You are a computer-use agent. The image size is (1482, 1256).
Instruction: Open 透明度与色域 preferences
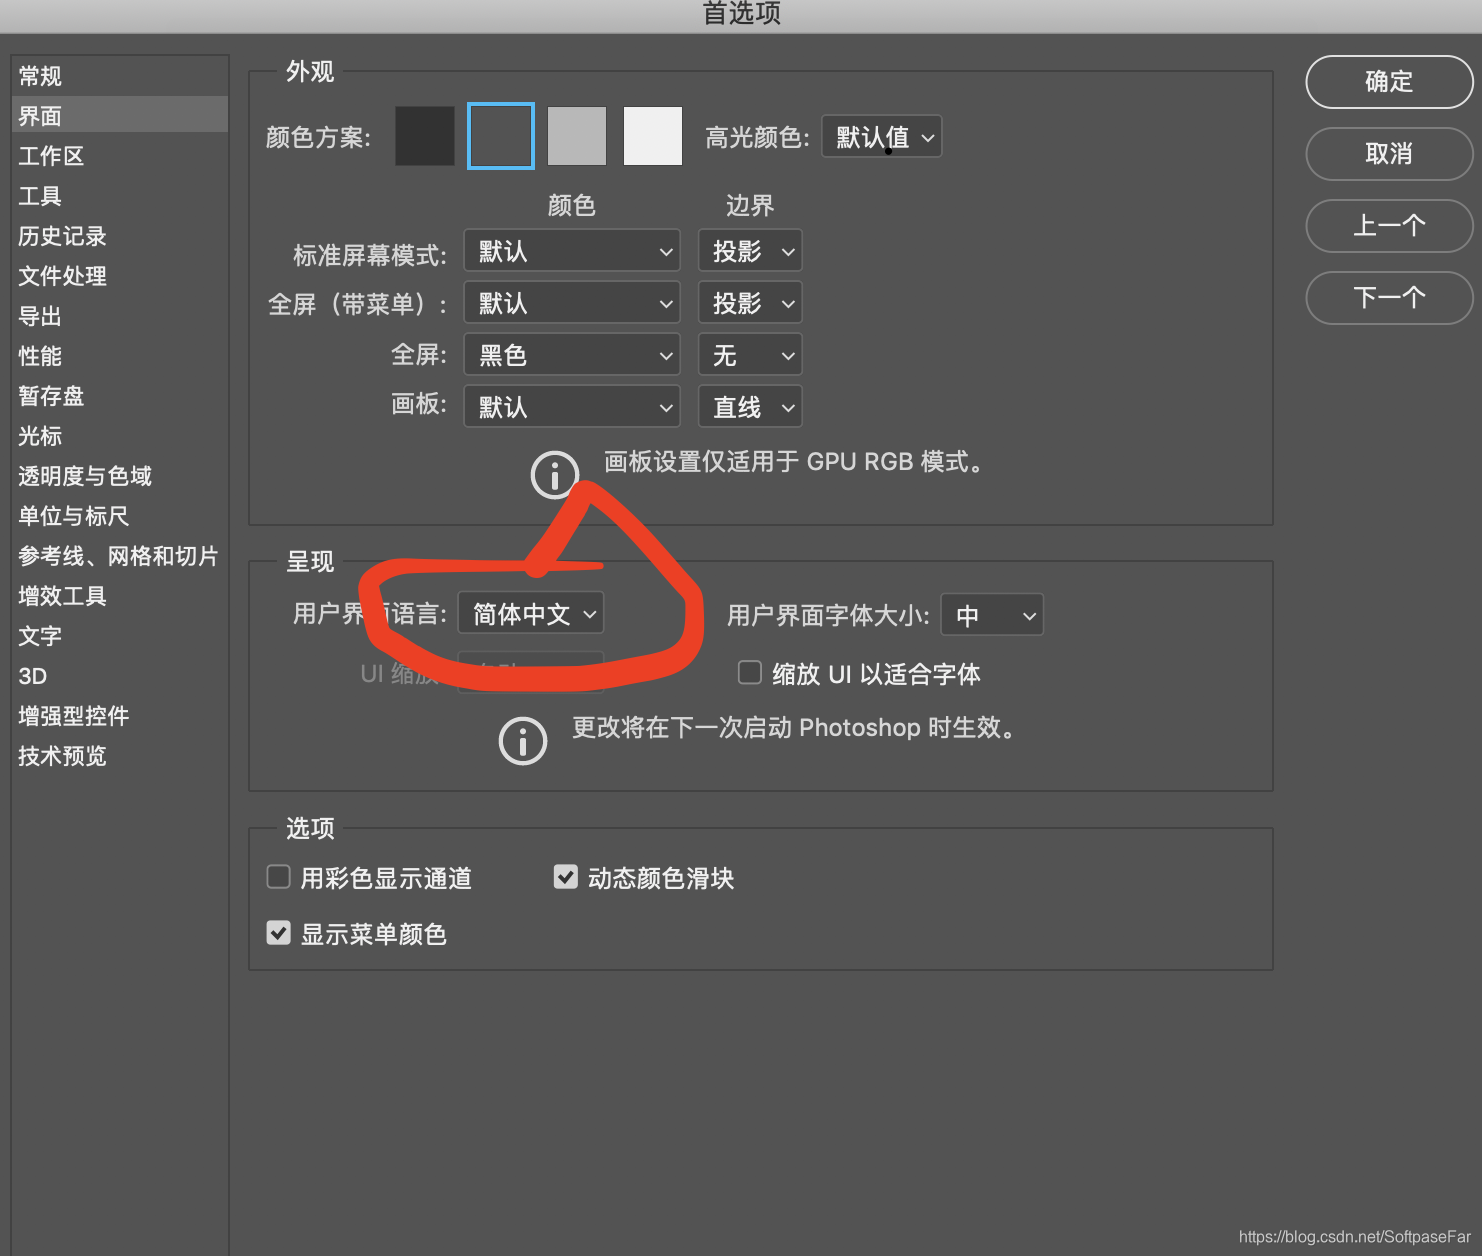[120, 476]
